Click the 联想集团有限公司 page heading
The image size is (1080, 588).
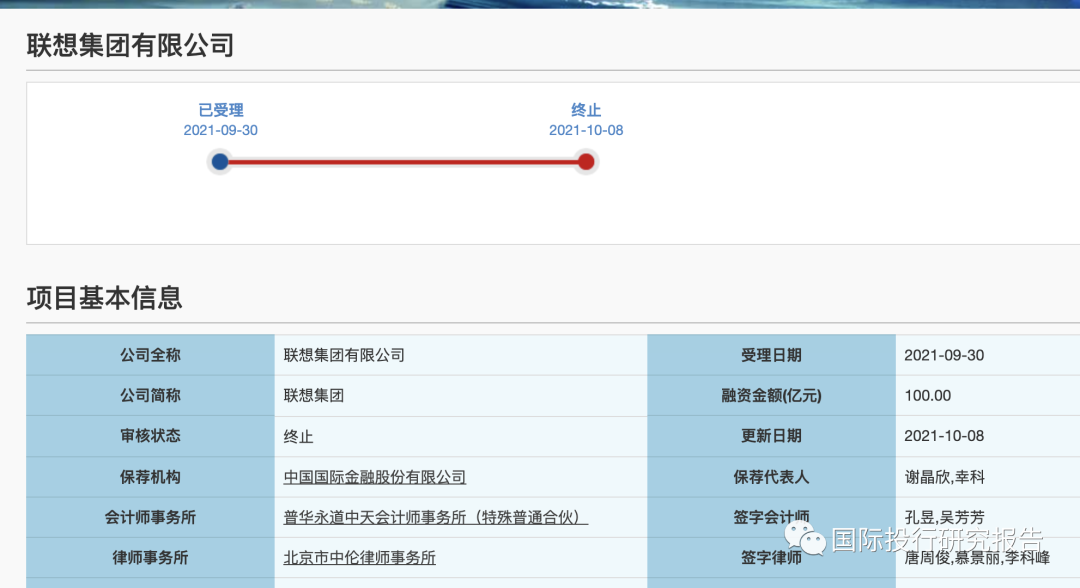[131, 45]
